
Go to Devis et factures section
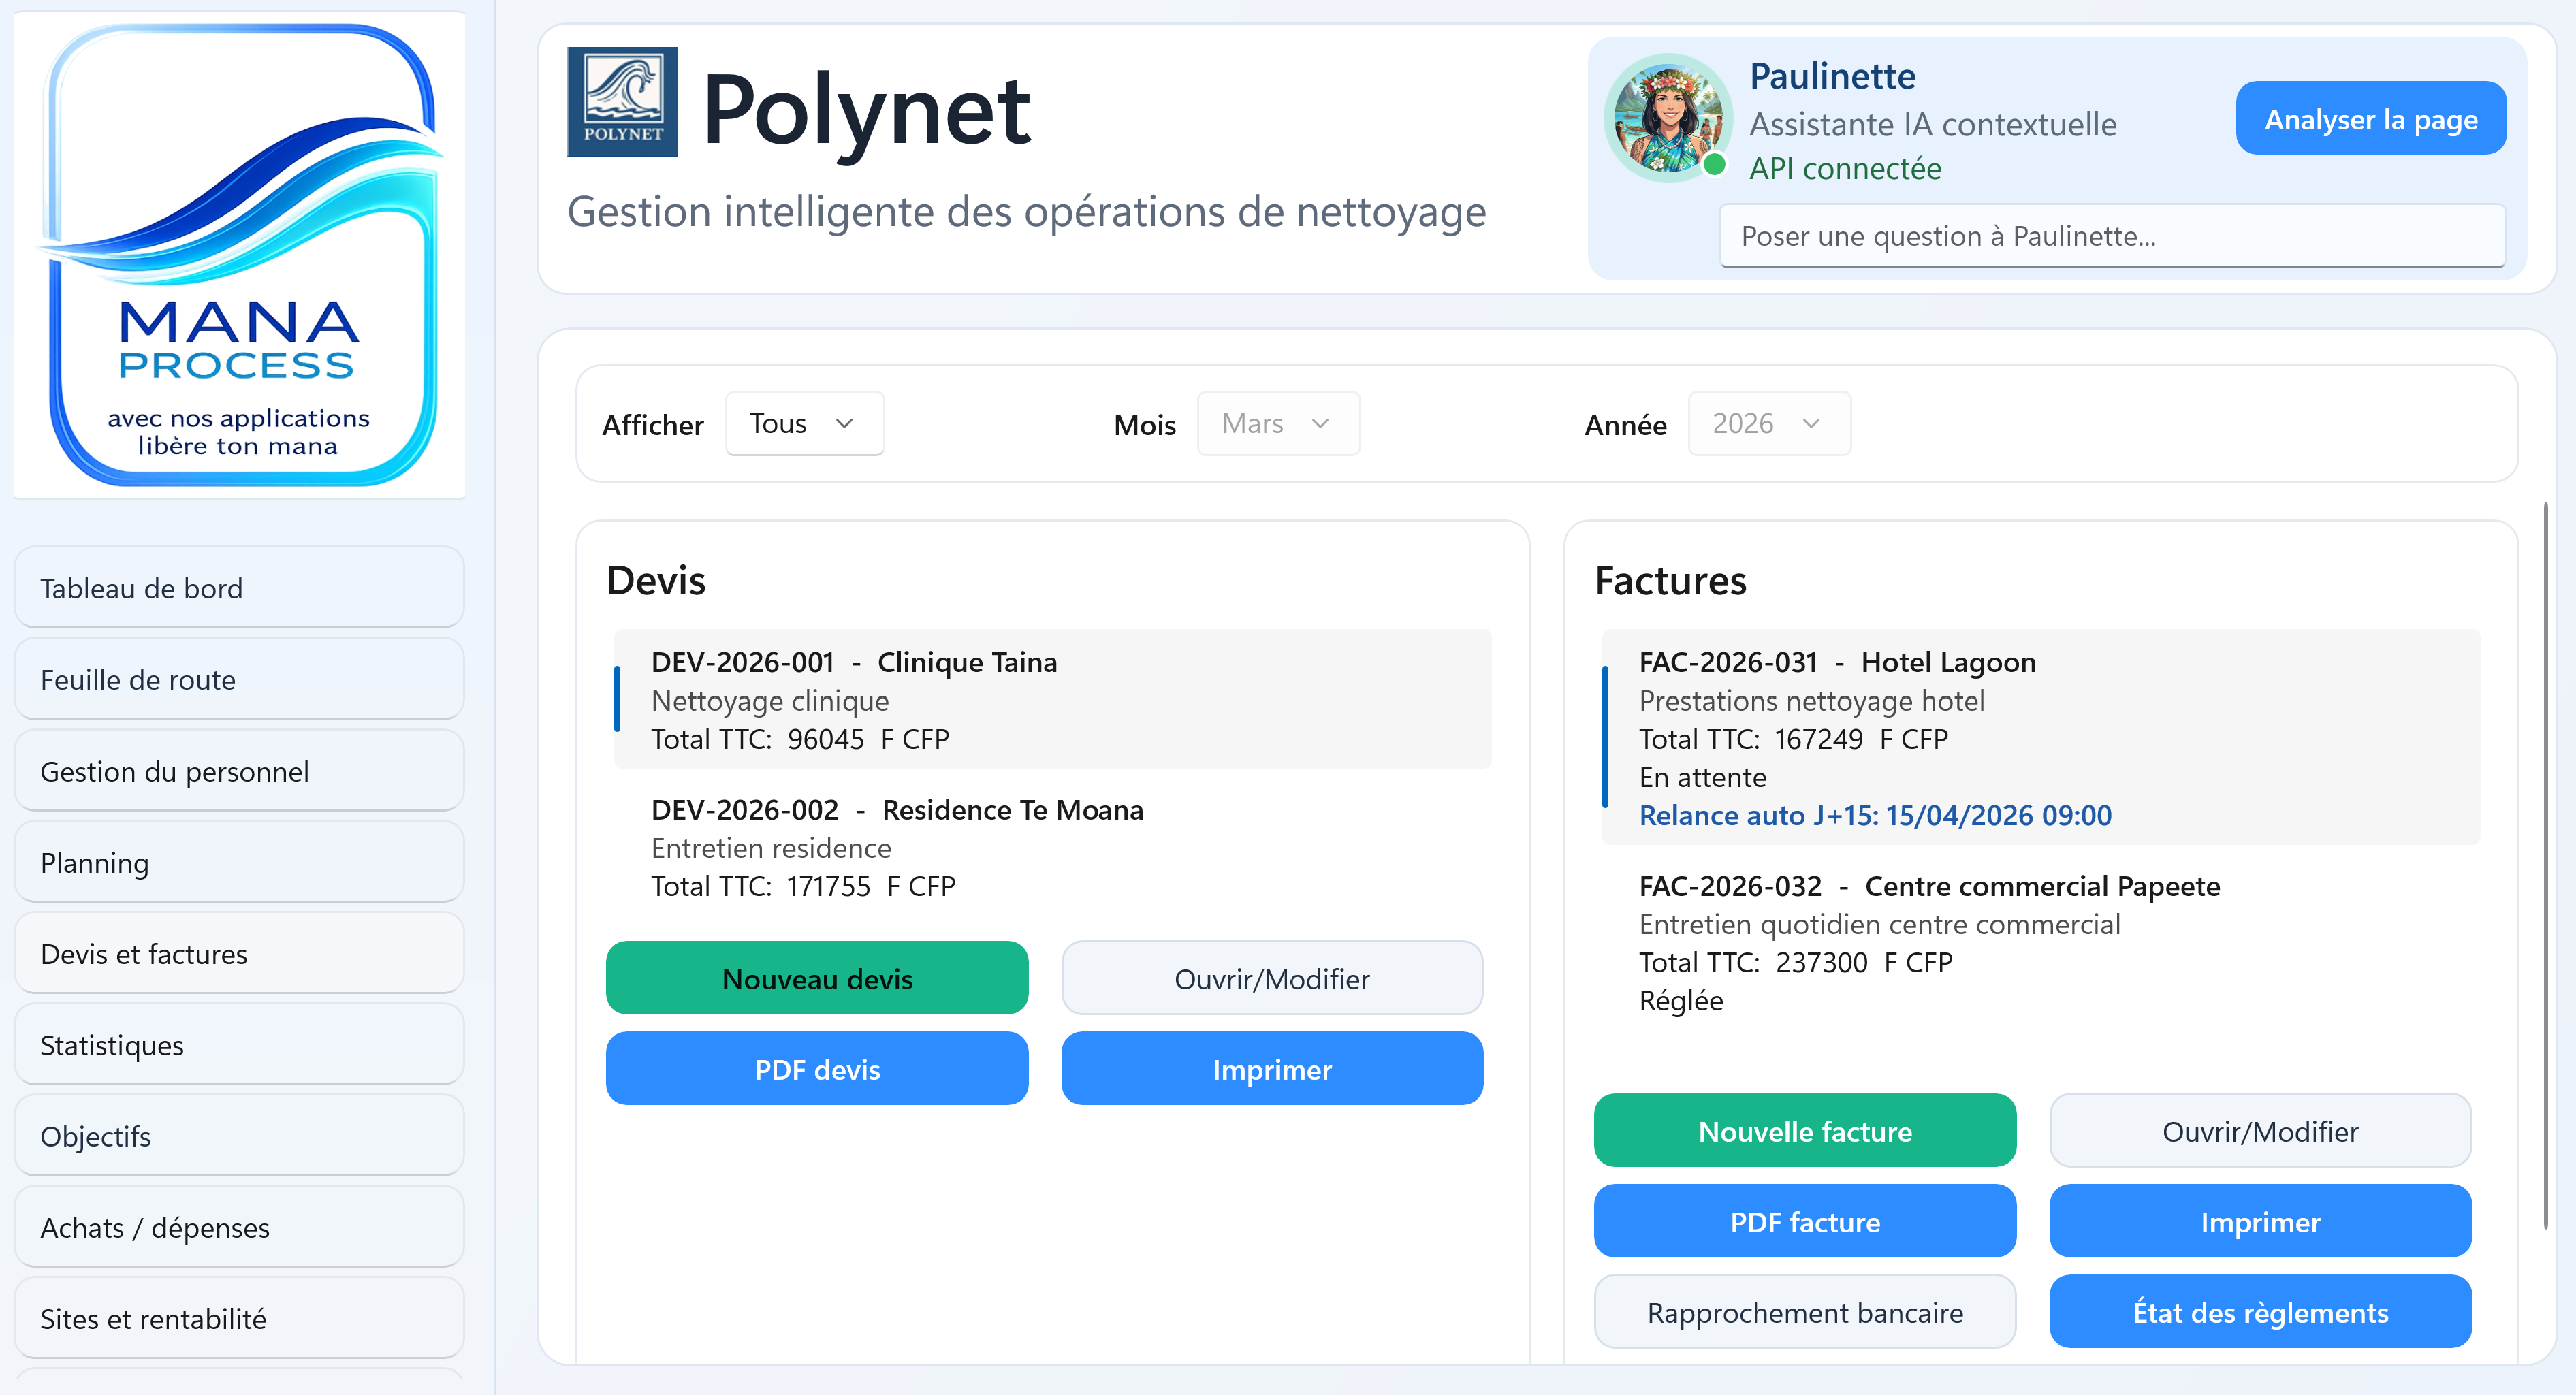239,954
